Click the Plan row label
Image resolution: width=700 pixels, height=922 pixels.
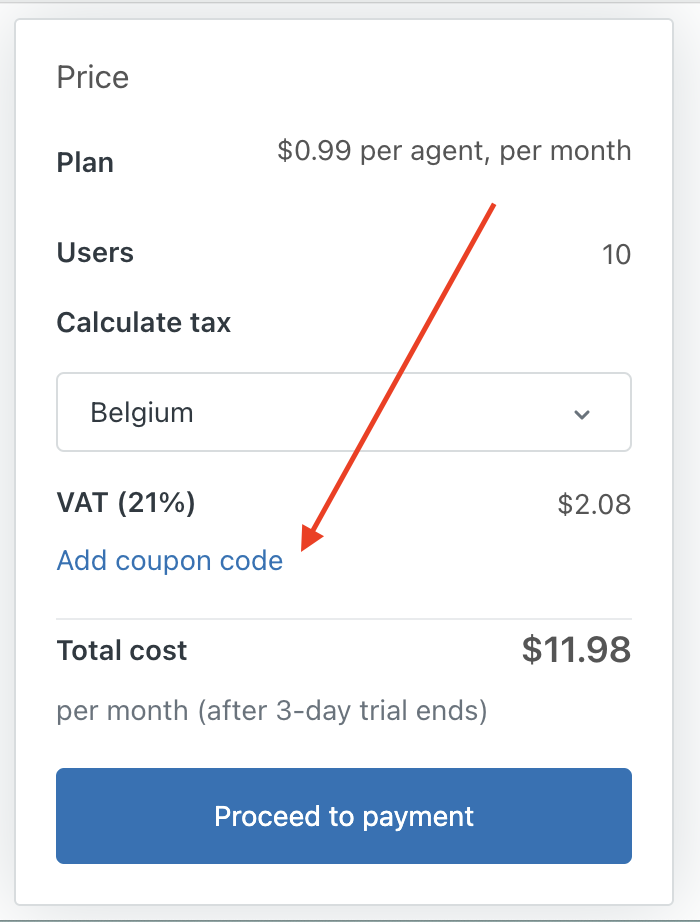(85, 162)
